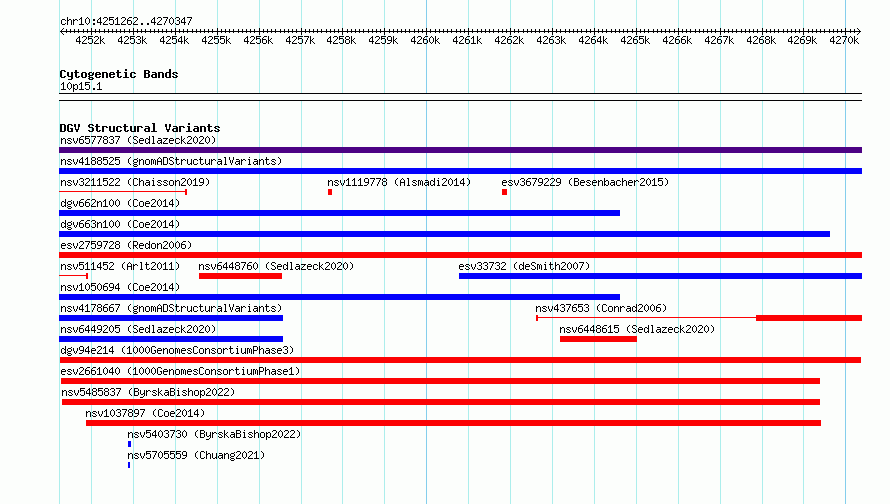Click the ruler's right arrowhead

point(858,31)
